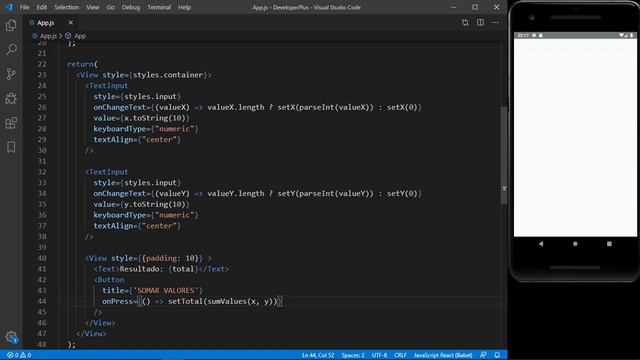Open the Terminal menu
This screenshot has width=640, height=360.
point(159,7)
